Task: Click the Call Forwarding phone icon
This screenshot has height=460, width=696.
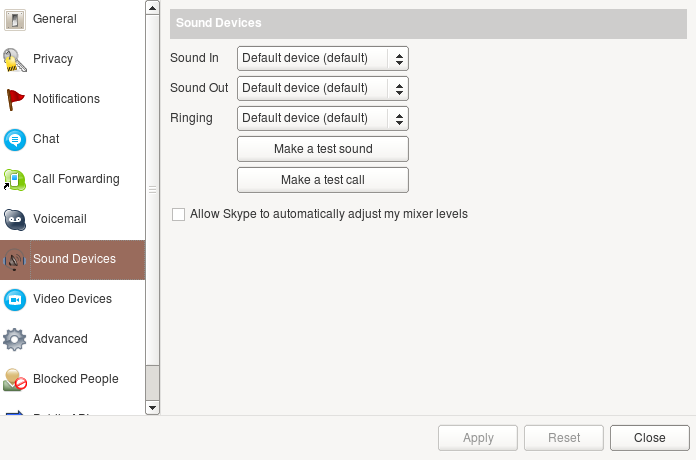Action: point(15,179)
